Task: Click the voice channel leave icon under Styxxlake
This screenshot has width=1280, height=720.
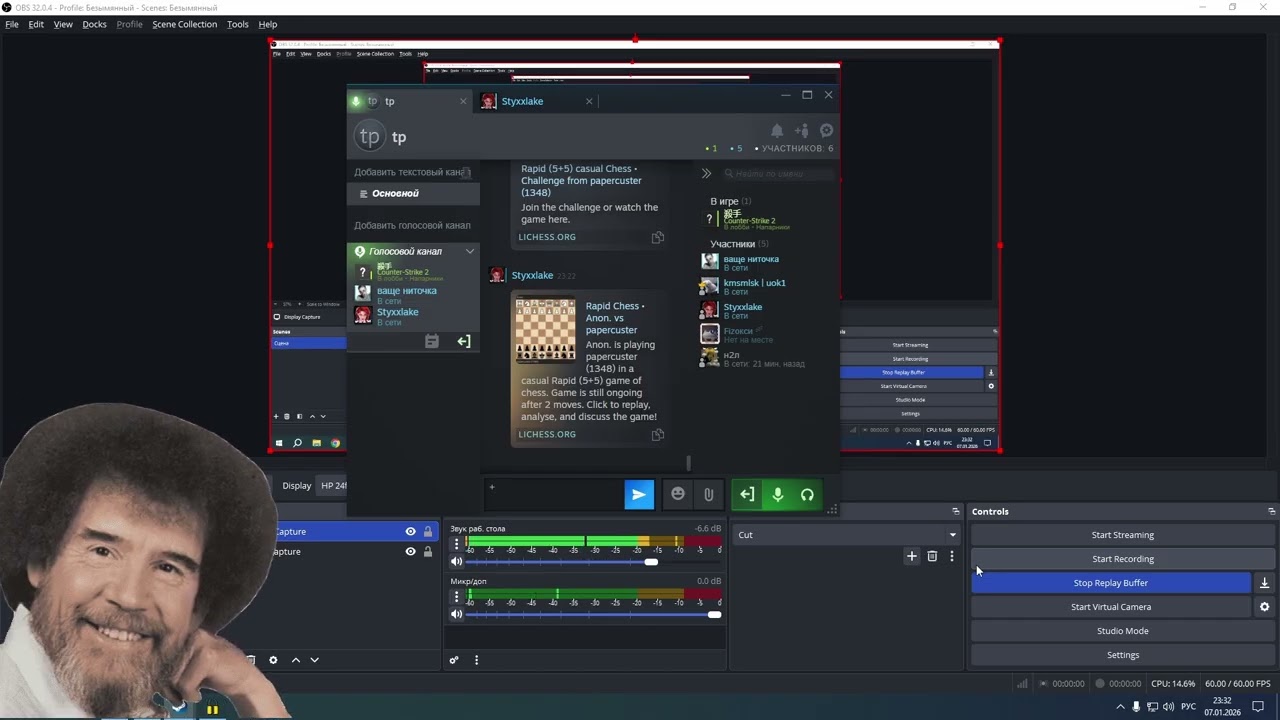Action: click(x=464, y=341)
